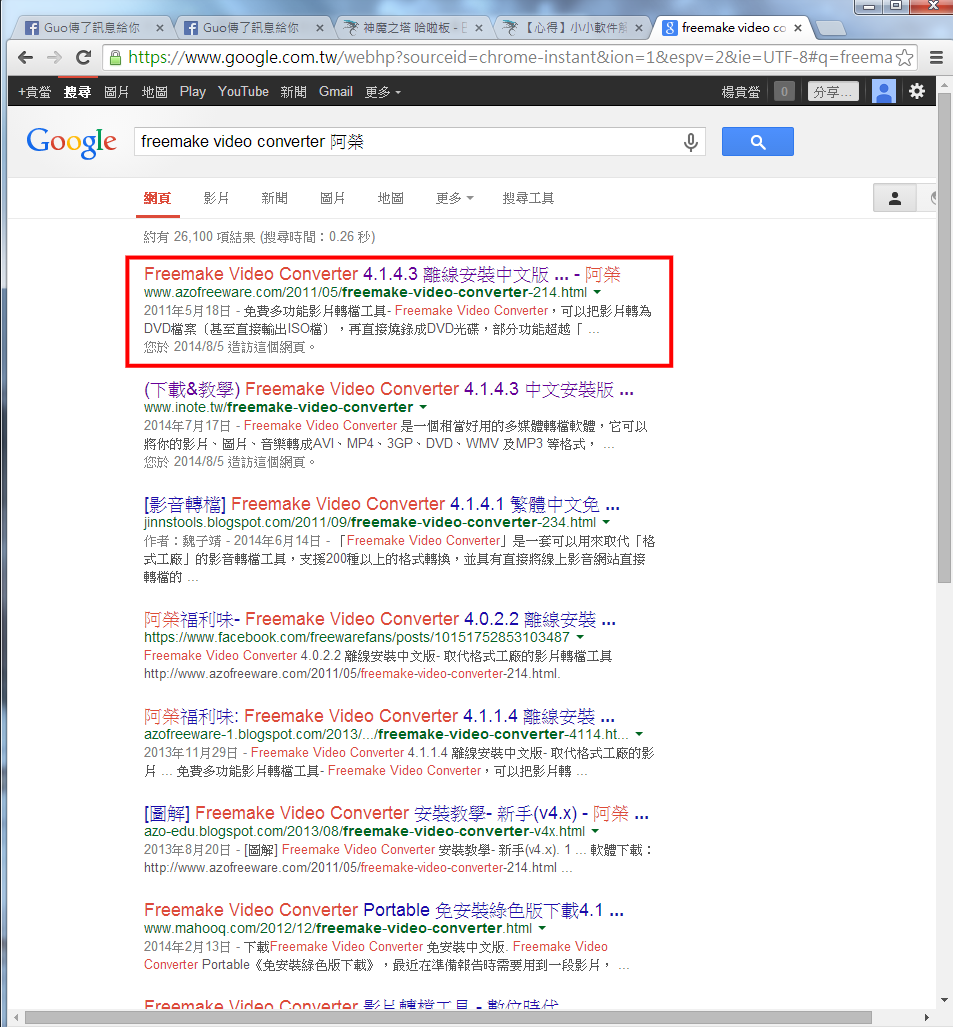Open the Chrome hamburger menu
The height and width of the screenshot is (1027, 953).
pyautogui.click(x=936, y=57)
